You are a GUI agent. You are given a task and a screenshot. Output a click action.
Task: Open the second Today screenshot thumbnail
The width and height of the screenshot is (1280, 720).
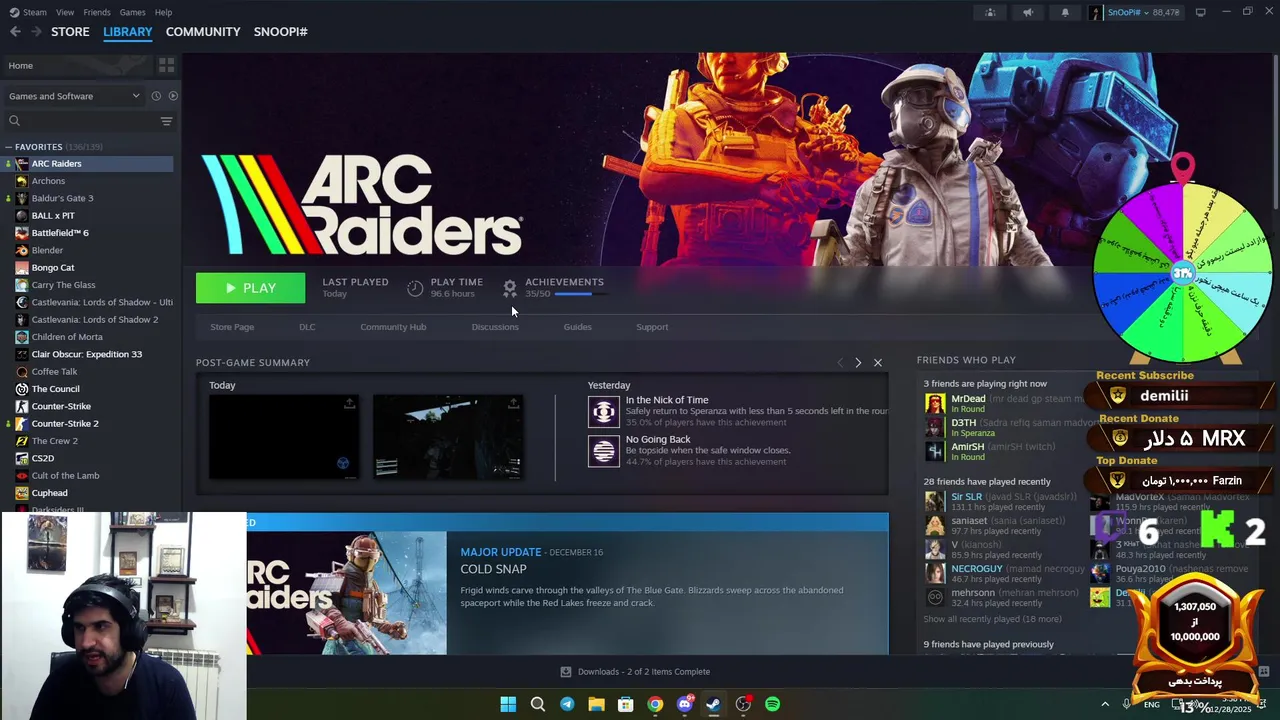[x=447, y=437]
